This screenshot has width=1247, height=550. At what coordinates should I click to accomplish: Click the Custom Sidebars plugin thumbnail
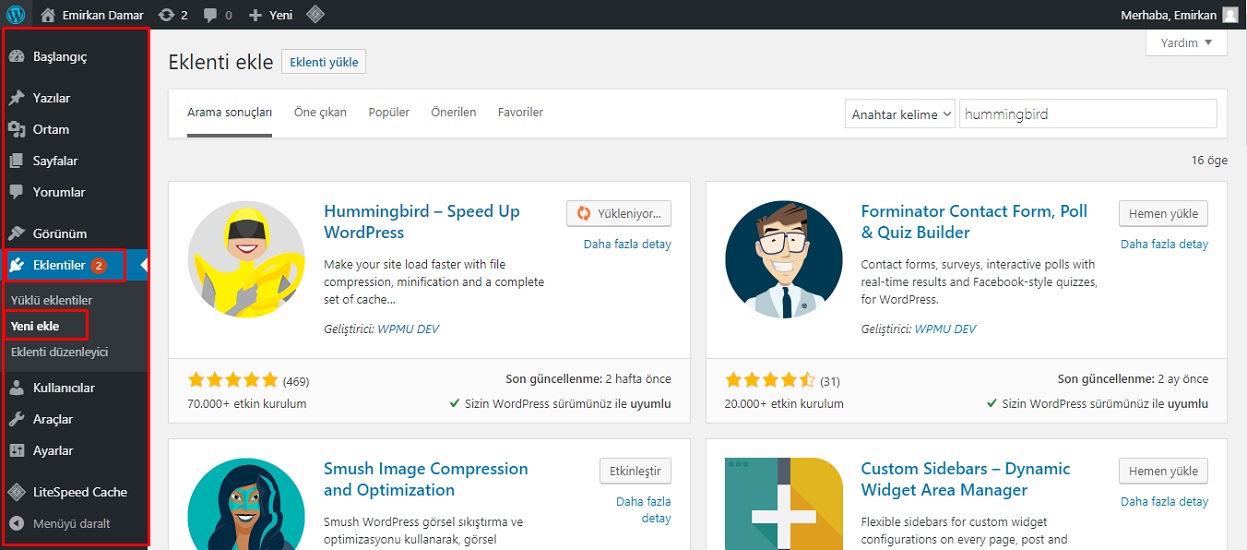[784, 503]
